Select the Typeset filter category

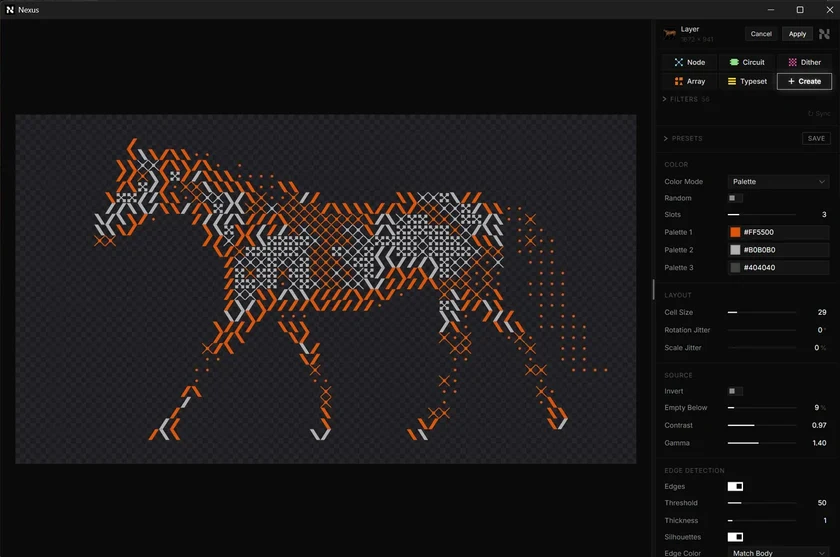[x=746, y=81]
